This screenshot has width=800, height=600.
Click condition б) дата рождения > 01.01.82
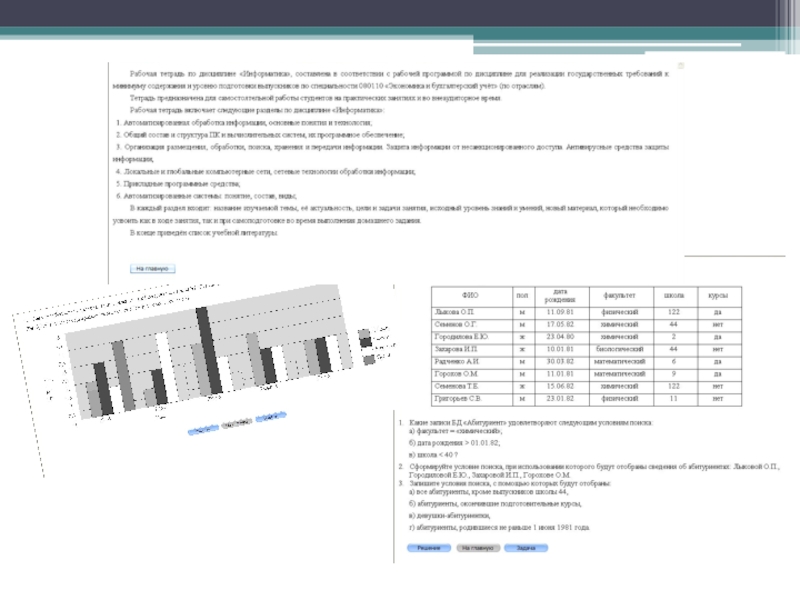tap(454, 443)
